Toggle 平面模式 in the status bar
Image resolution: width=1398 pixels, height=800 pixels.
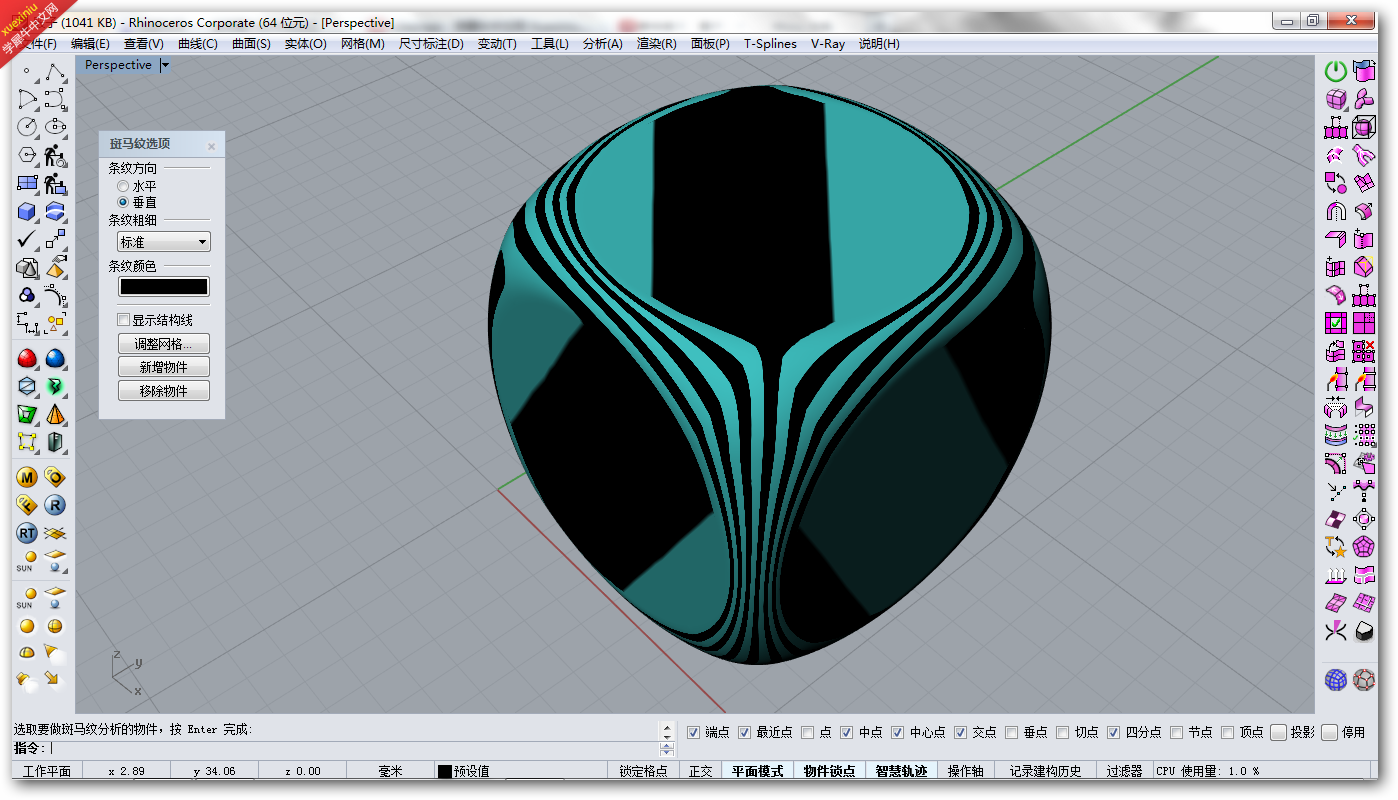(758, 771)
